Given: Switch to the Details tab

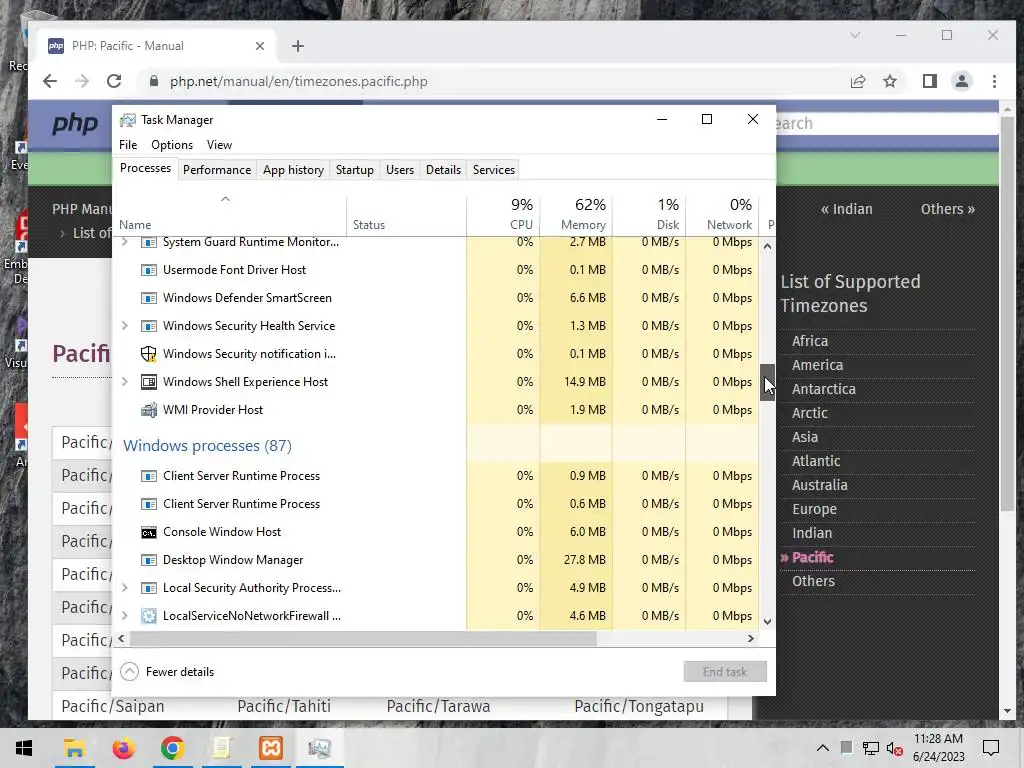Looking at the screenshot, I should point(443,170).
